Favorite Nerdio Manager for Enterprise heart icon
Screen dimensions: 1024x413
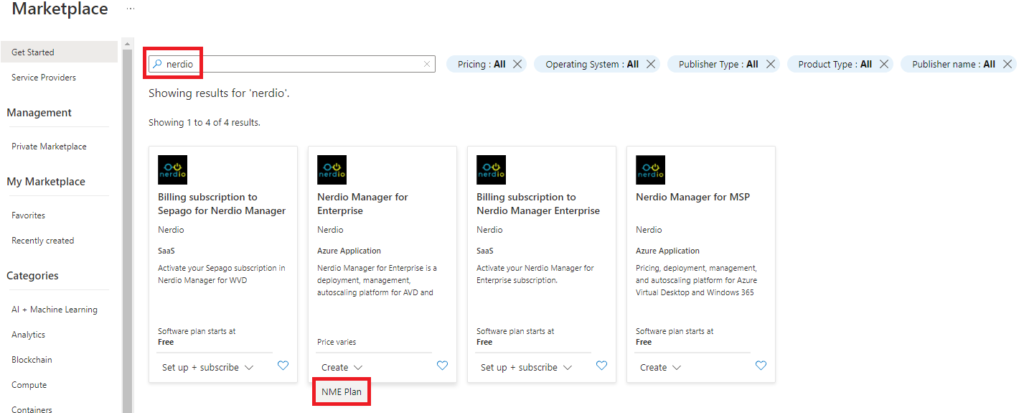point(442,366)
